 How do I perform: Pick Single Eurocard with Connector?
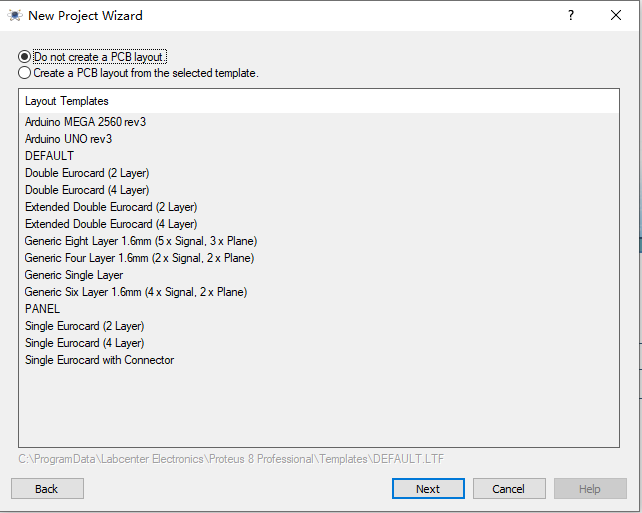(x=99, y=360)
